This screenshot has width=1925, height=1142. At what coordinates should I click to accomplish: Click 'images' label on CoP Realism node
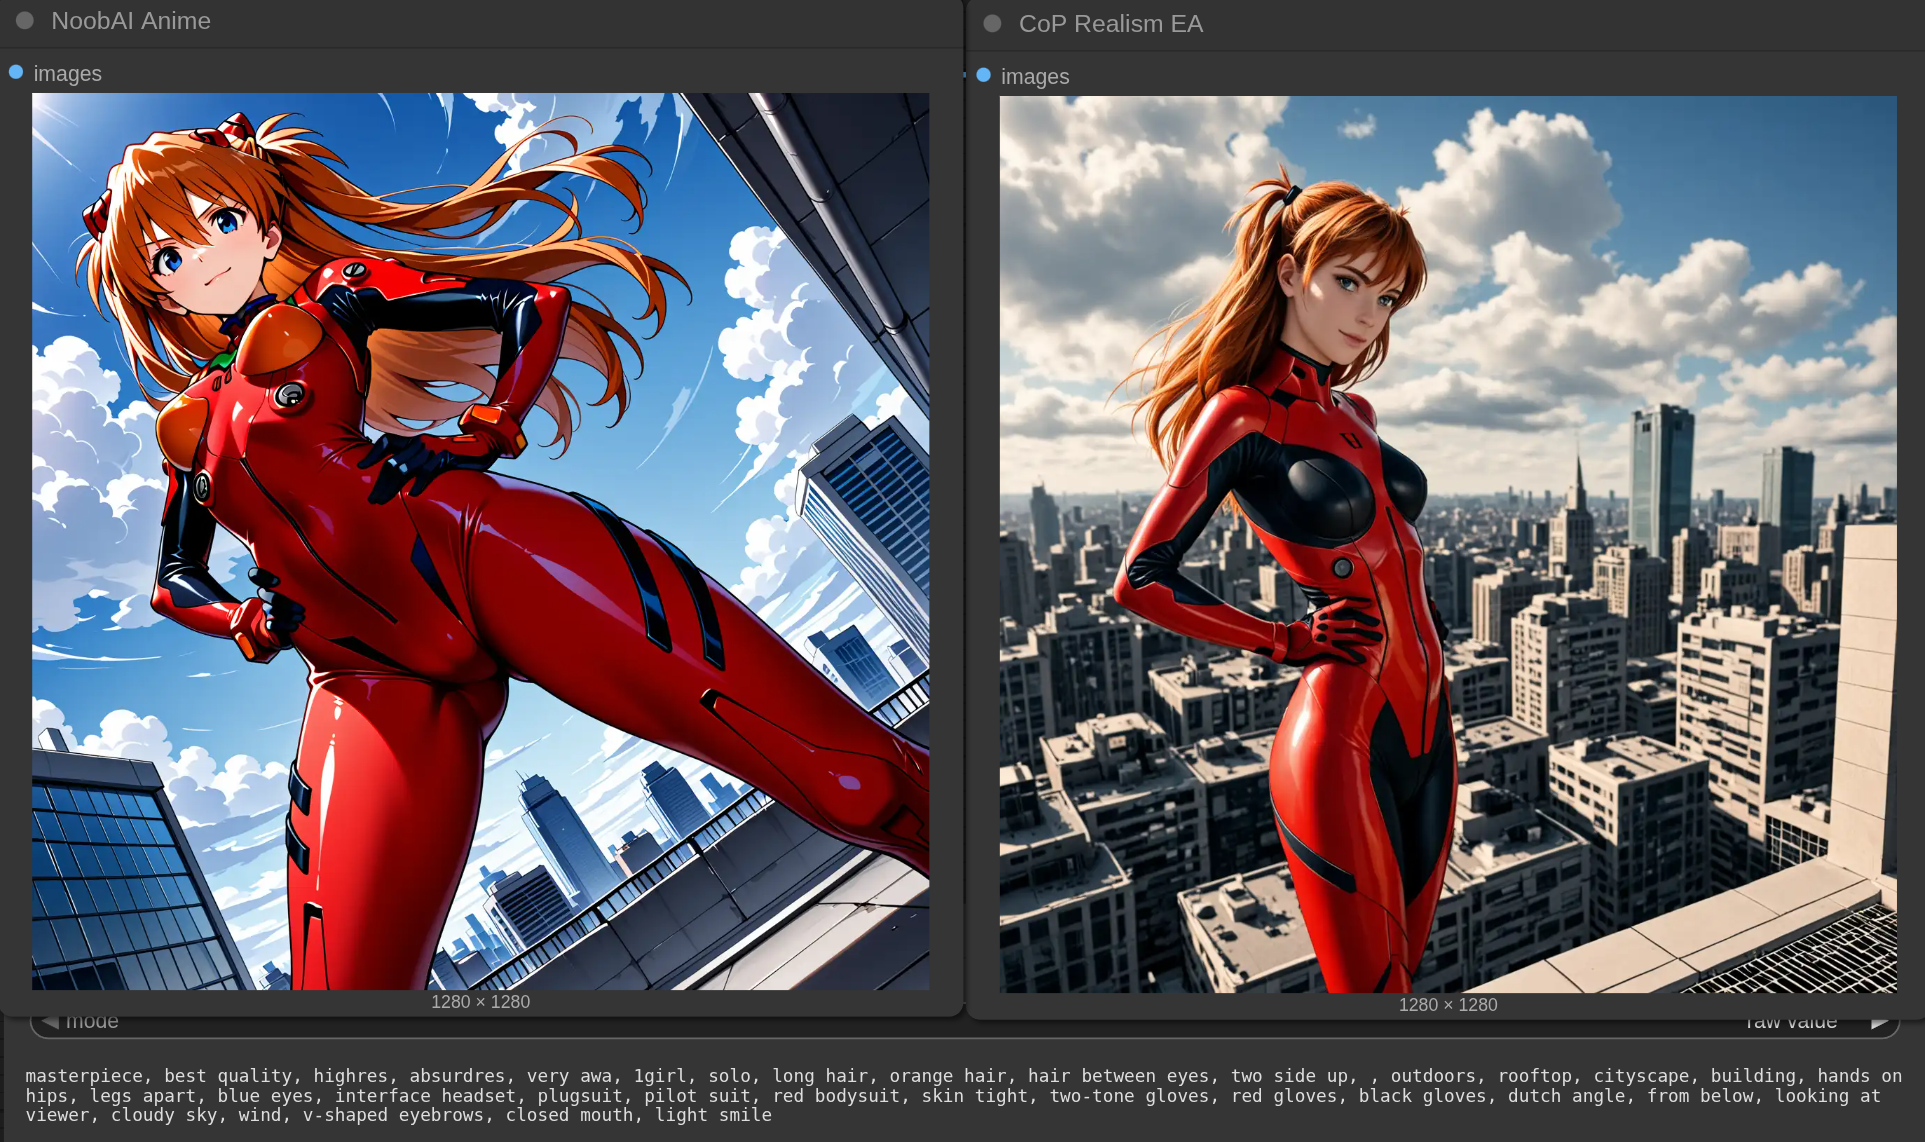coord(1034,77)
